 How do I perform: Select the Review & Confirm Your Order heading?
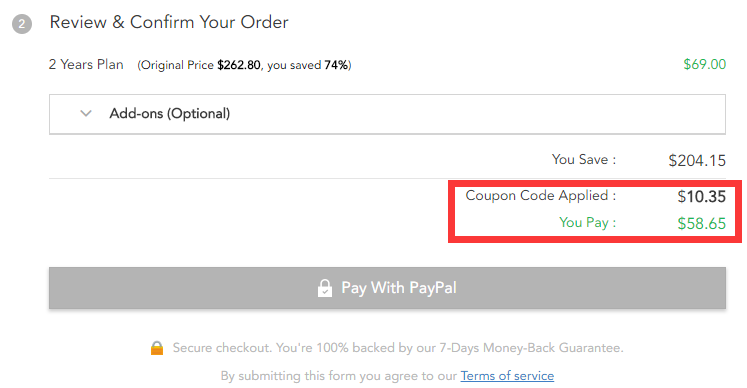click(x=169, y=22)
